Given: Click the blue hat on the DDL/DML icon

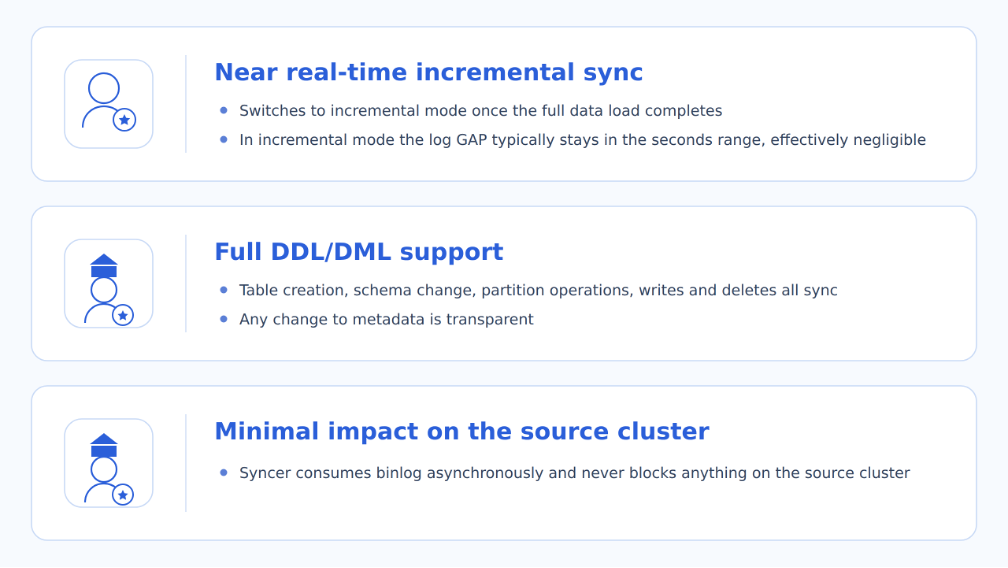Looking at the screenshot, I should pos(104,266).
